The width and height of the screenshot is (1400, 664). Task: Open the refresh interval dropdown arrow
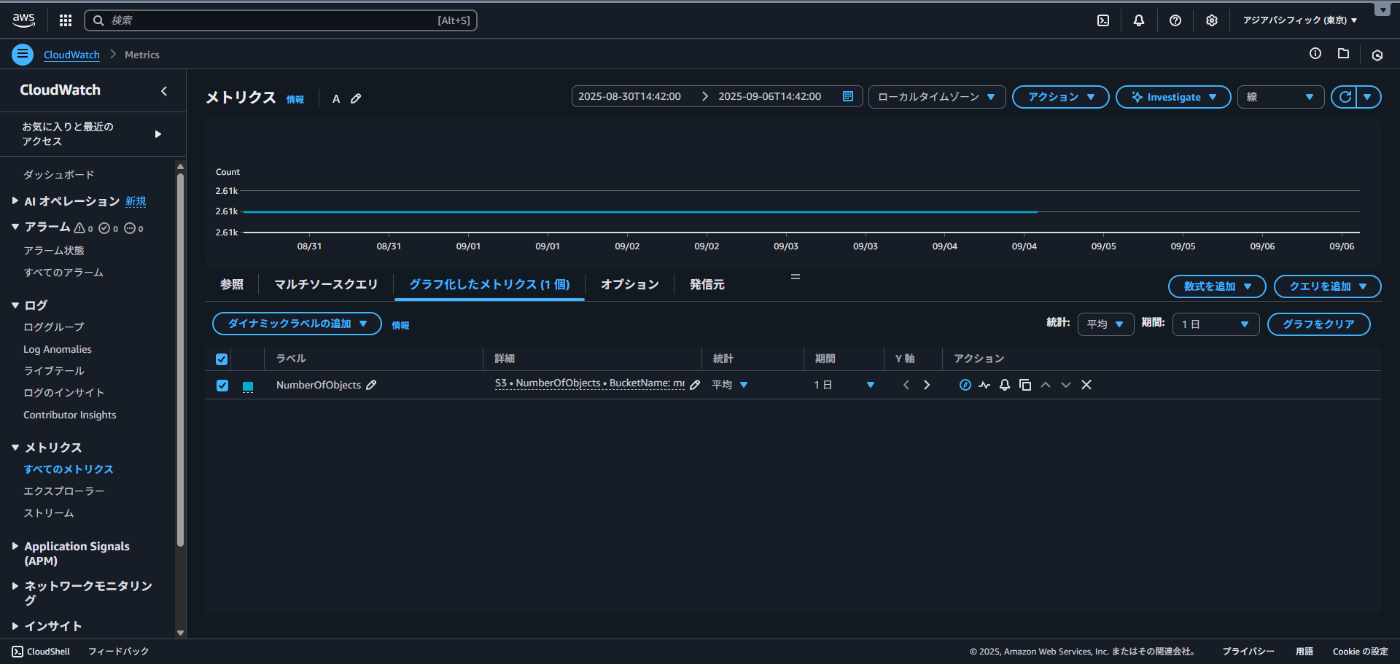1370,97
